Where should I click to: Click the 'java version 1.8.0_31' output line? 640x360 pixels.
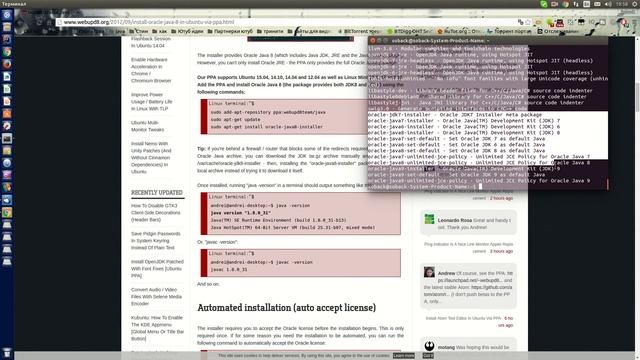point(240,213)
